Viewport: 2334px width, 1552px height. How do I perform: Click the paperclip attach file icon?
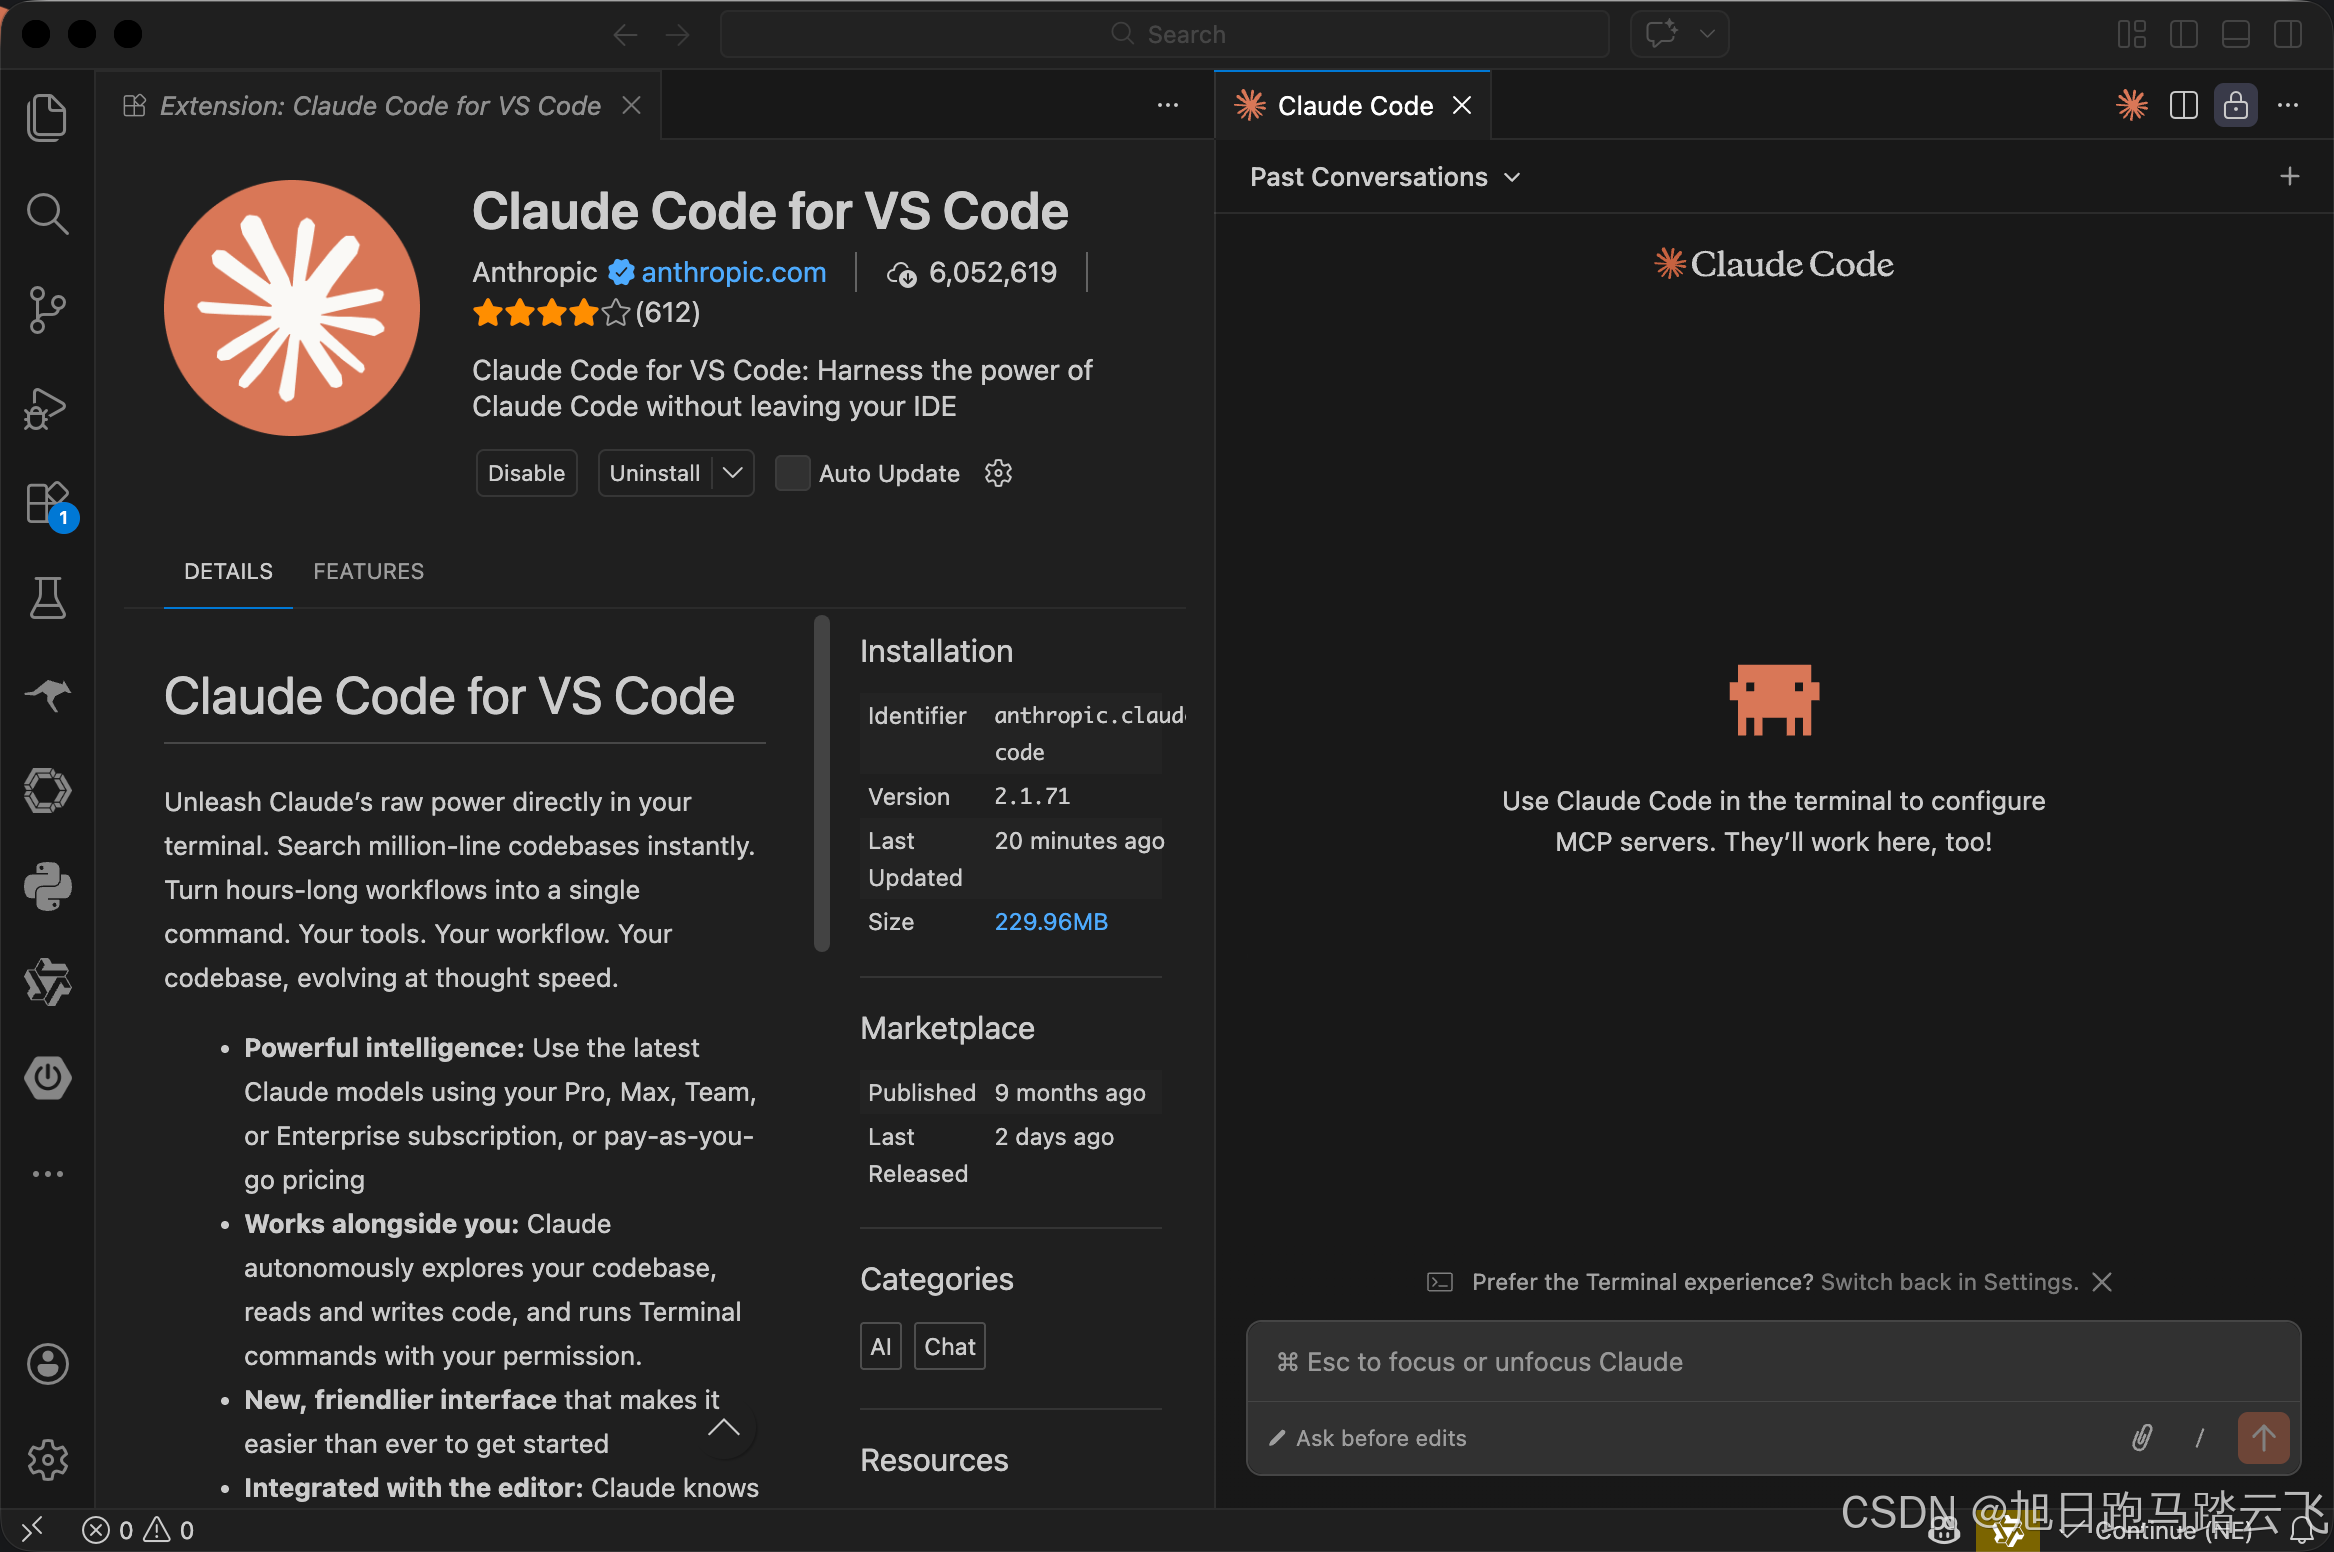tap(2141, 1438)
